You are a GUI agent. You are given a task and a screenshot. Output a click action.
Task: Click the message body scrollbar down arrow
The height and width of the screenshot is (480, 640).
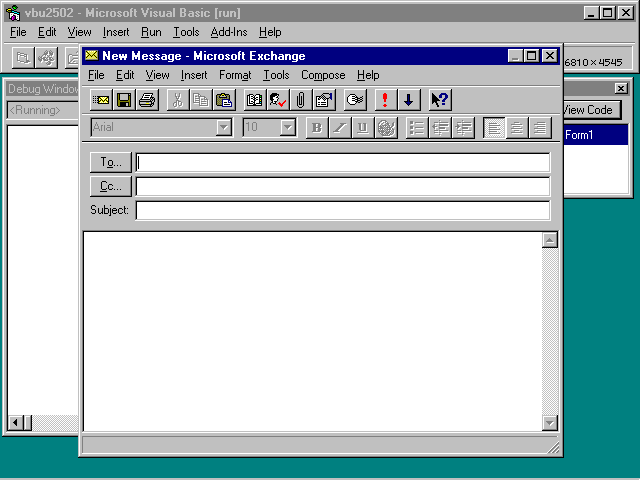pos(549,423)
